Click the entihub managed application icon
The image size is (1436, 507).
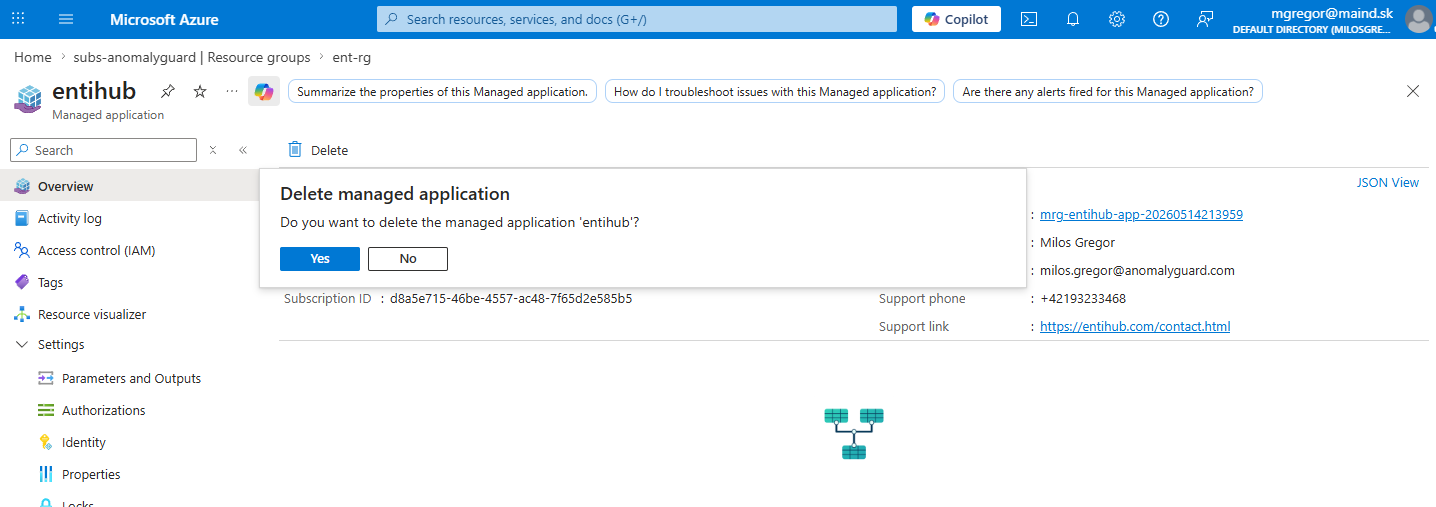click(28, 99)
